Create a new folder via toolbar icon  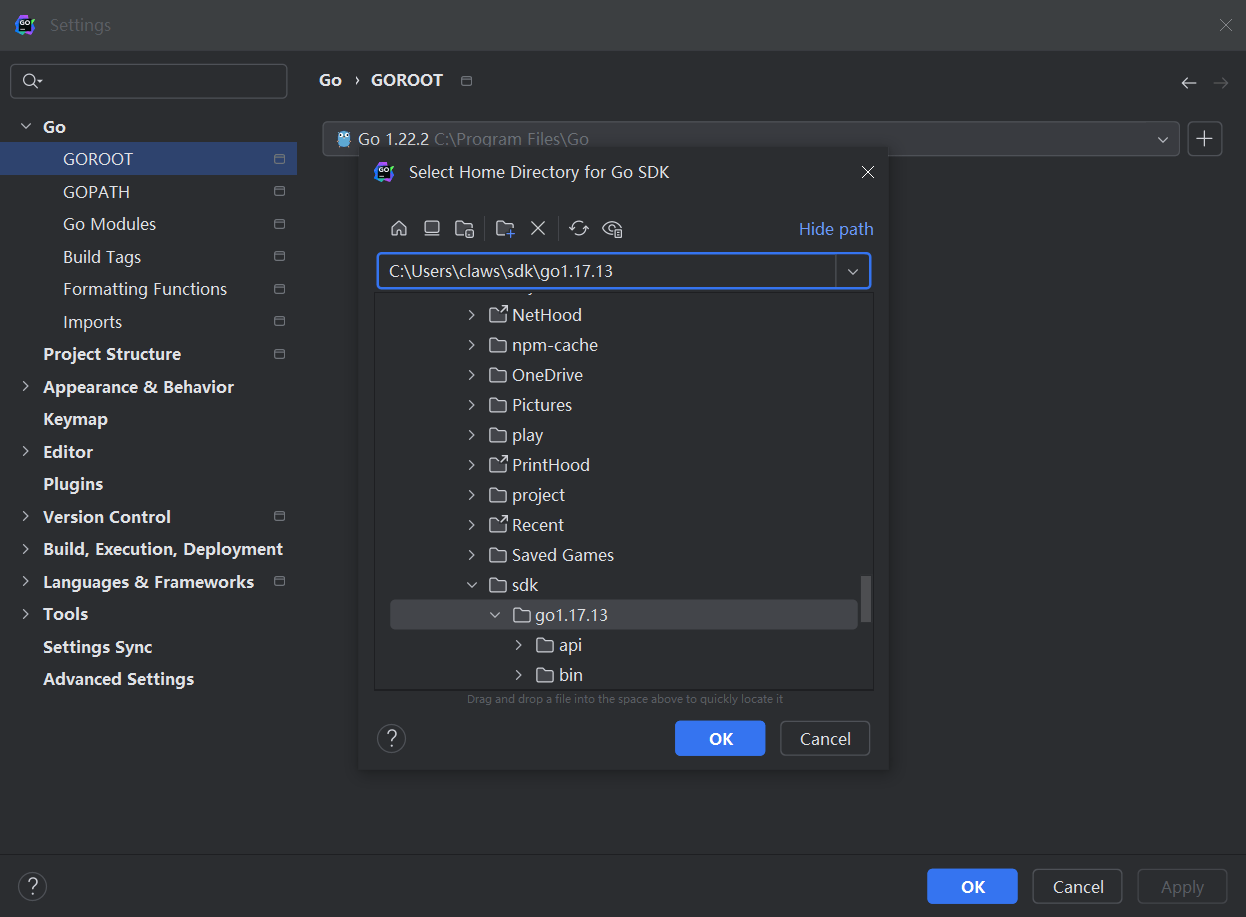coord(505,228)
